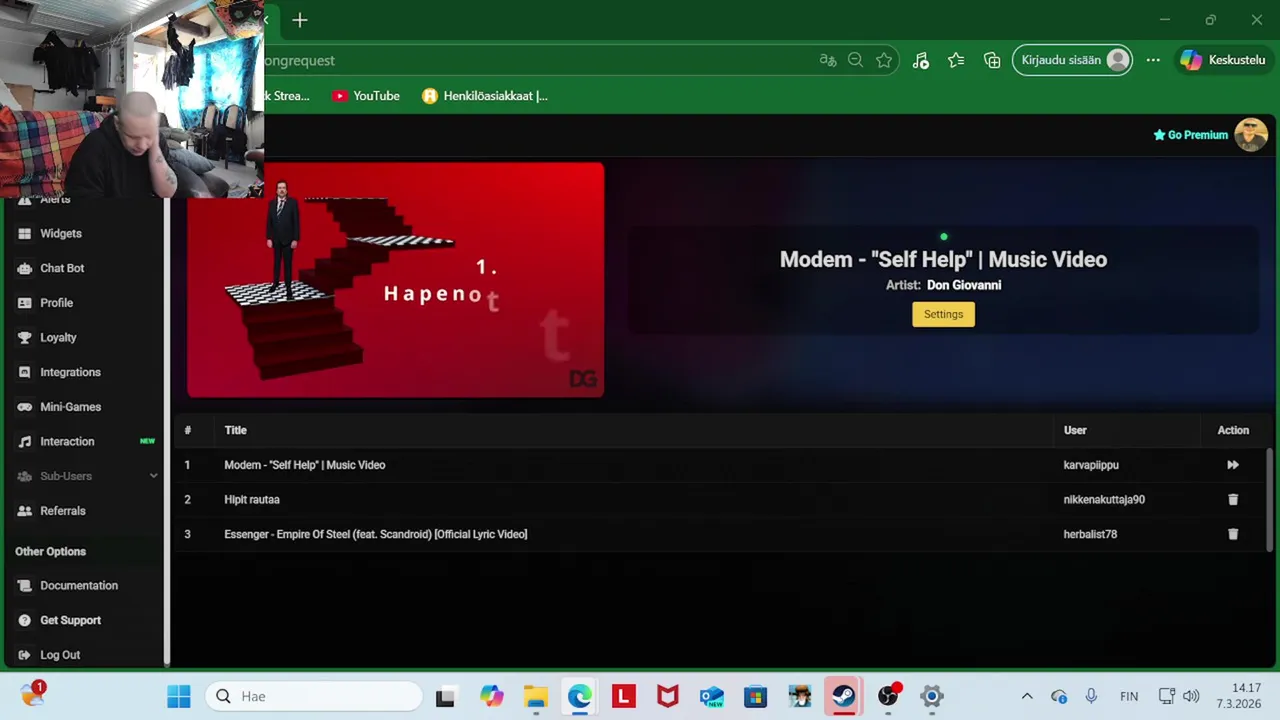The height and width of the screenshot is (720, 1280).
Task: Click the FIN keyboard language indicator
Action: pyautogui.click(x=1129, y=696)
